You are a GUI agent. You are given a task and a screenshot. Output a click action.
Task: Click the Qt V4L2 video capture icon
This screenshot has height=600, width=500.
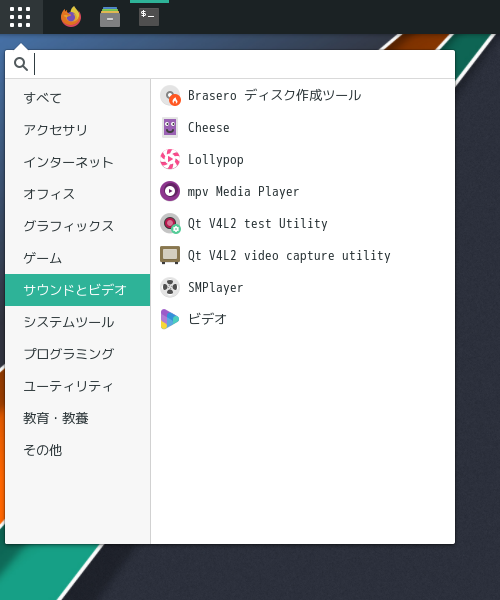pos(170,255)
